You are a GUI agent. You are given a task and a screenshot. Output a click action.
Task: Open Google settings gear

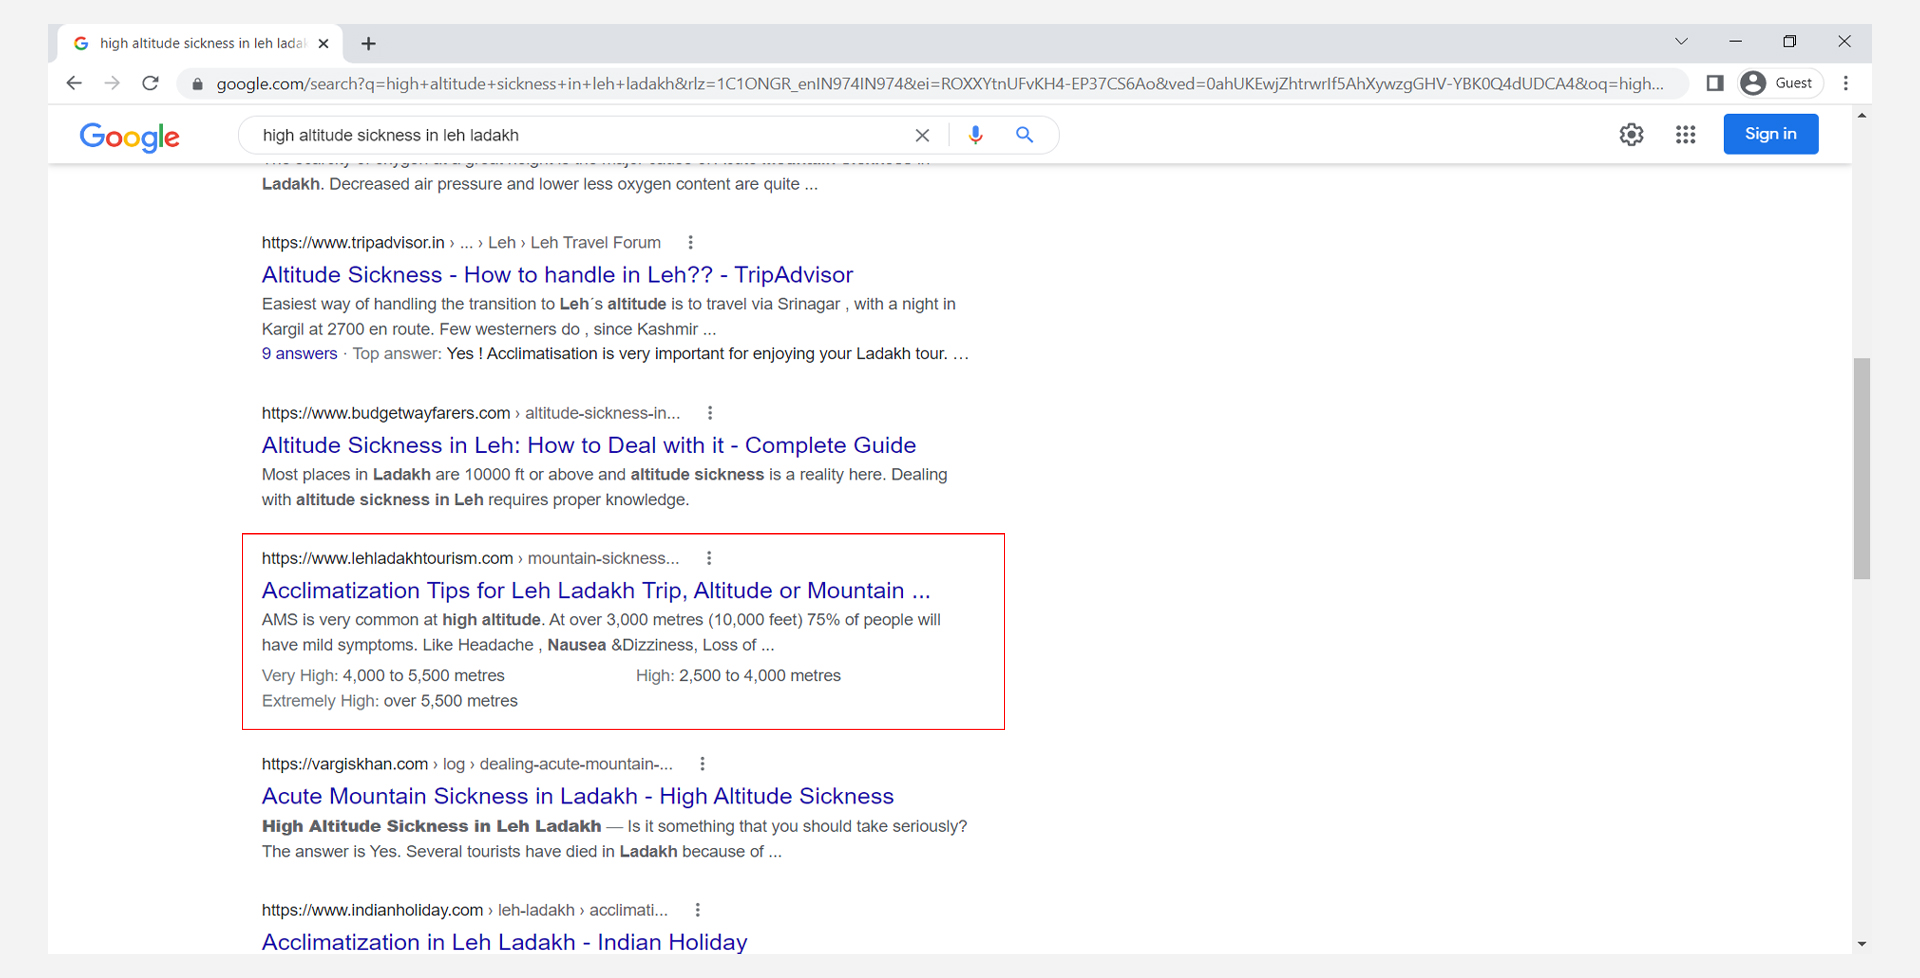click(x=1631, y=134)
